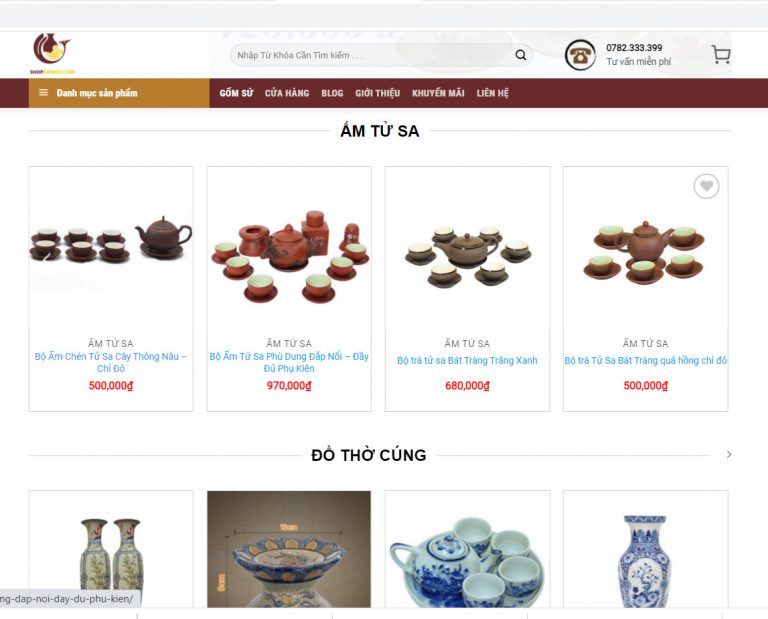Go to Cửa Hàng page

(x=287, y=93)
